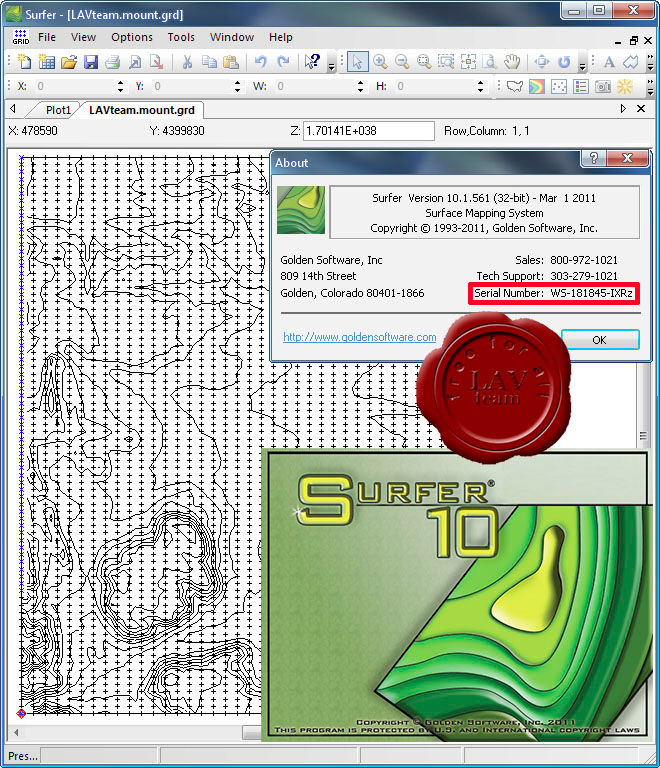This screenshot has height=768, width=660.
Task: Click the Zoom Selected icon
Action: (x=446, y=62)
